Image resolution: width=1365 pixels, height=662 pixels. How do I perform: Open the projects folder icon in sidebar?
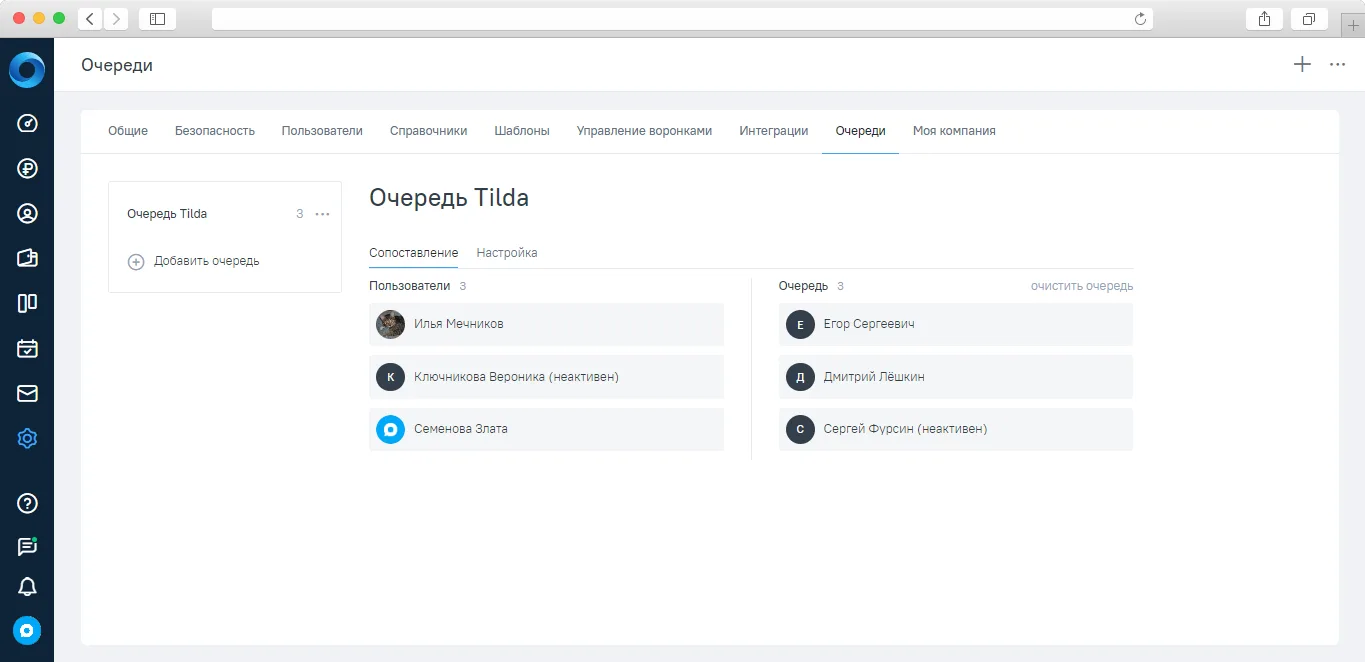pos(27,258)
